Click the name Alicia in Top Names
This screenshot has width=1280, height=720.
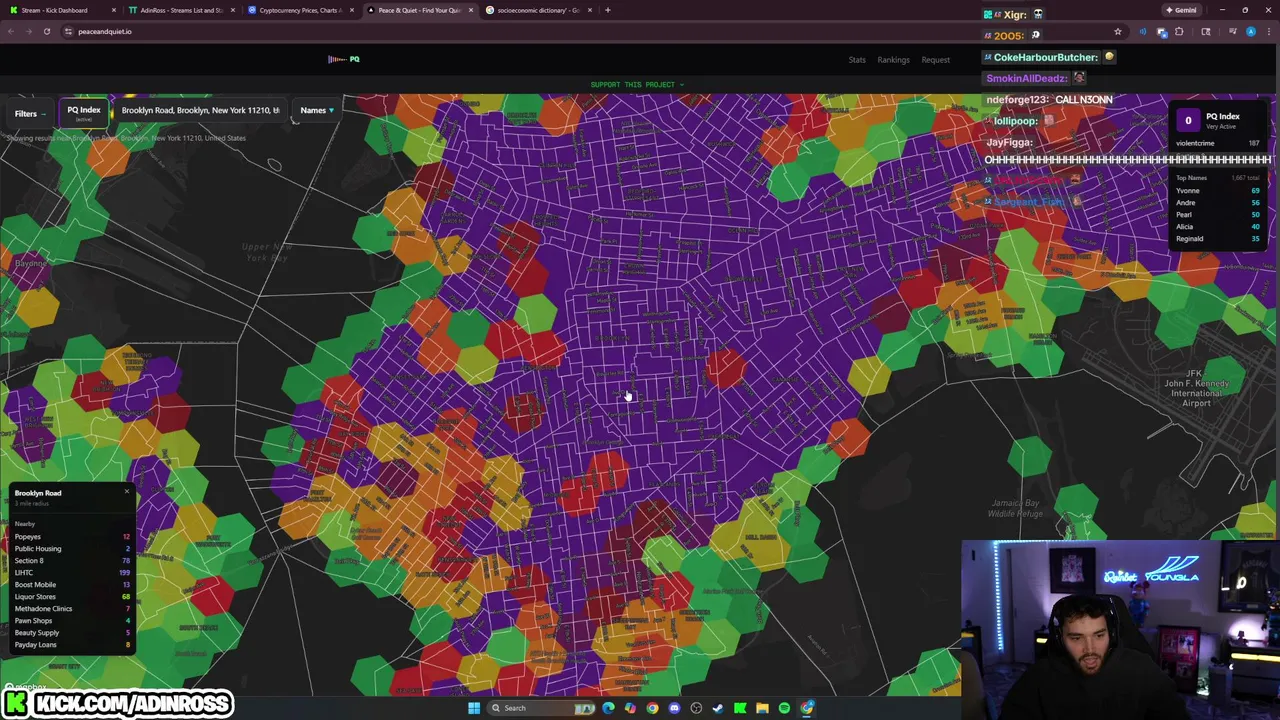click(1185, 226)
